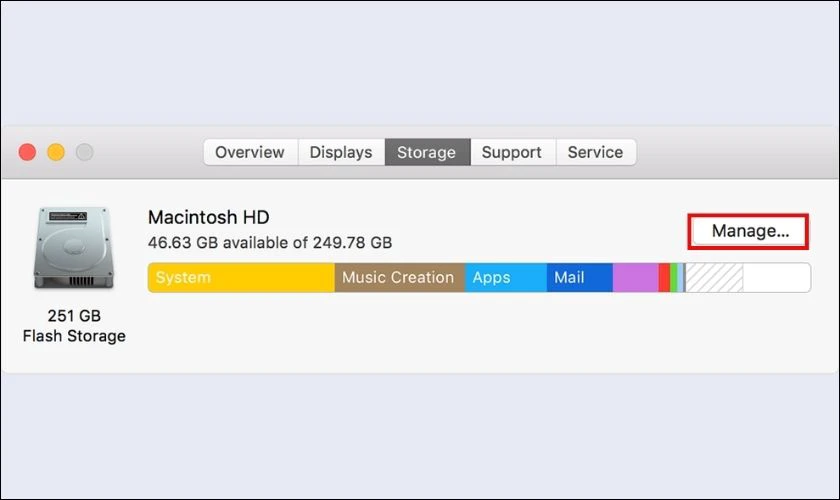The width and height of the screenshot is (840, 500).
Task: Click the white free space segment
Action: click(776, 278)
